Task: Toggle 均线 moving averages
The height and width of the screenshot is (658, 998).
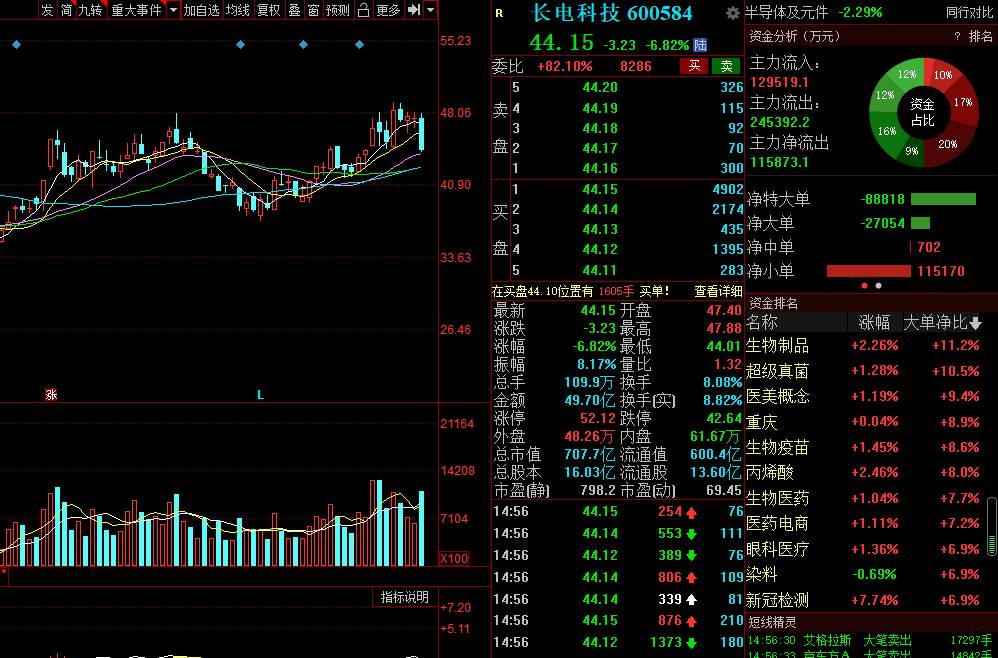Action: pyautogui.click(x=238, y=10)
